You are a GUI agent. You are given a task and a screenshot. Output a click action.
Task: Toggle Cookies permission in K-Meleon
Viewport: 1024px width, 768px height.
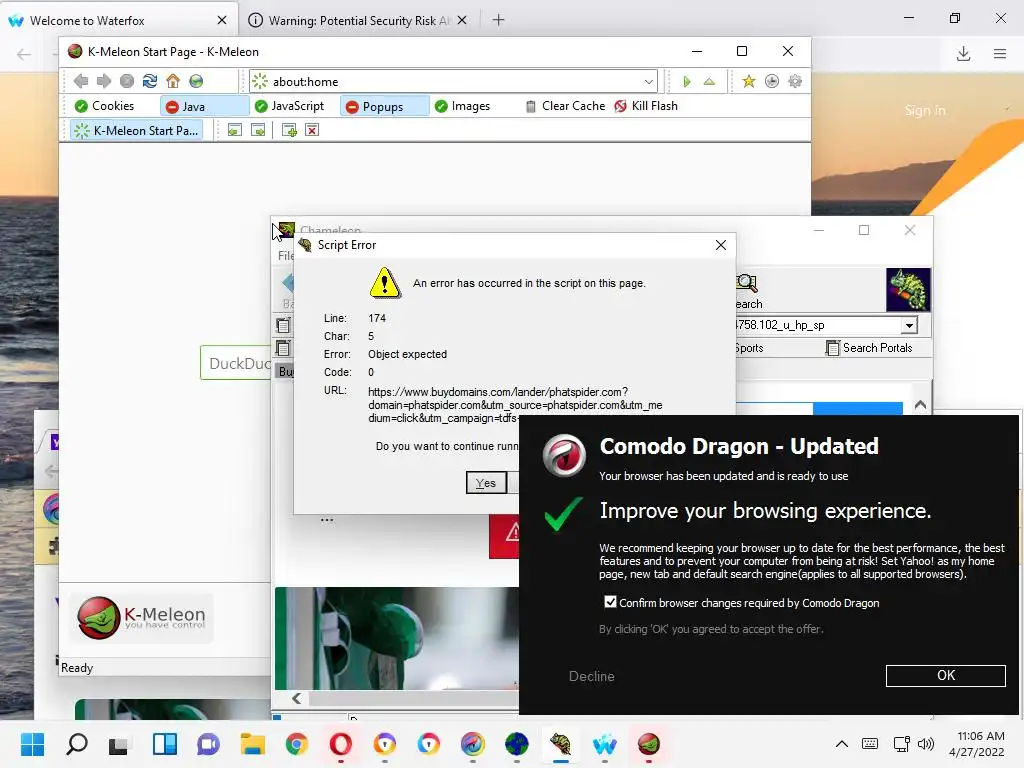click(104, 106)
